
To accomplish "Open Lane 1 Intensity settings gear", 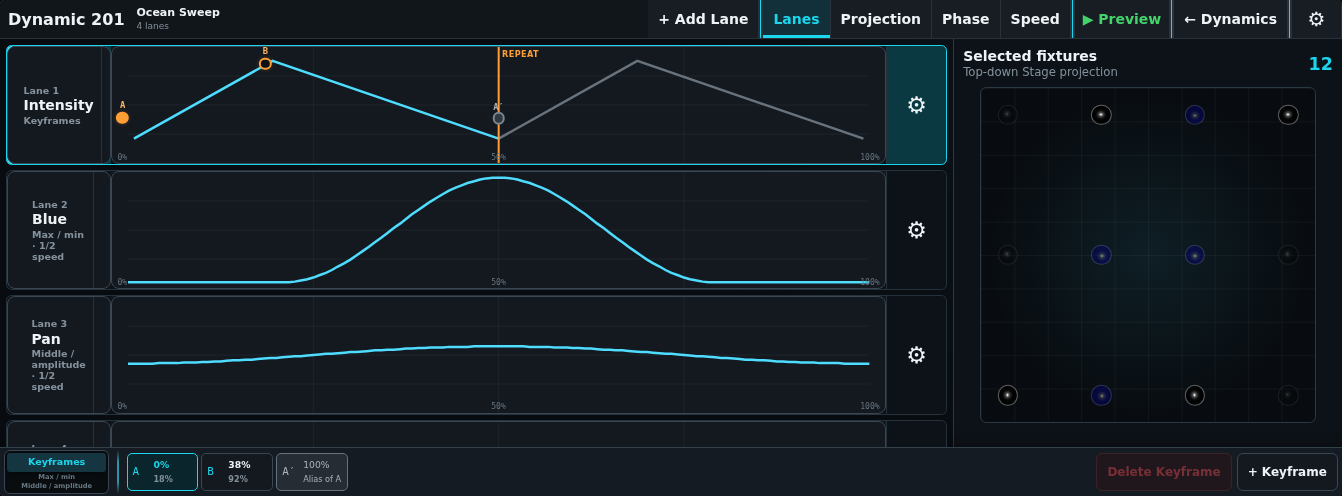I will click(x=916, y=105).
